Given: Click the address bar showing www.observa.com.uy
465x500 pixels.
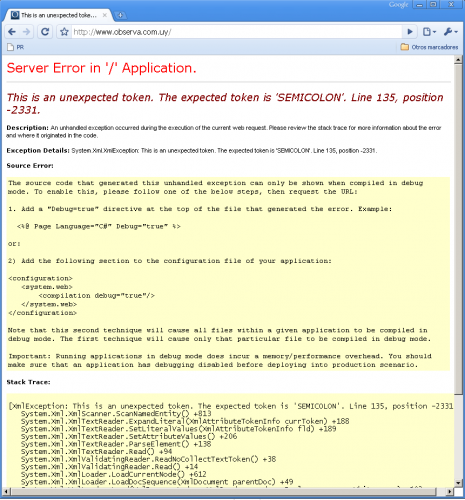Looking at the screenshot, I should tap(236, 32).
